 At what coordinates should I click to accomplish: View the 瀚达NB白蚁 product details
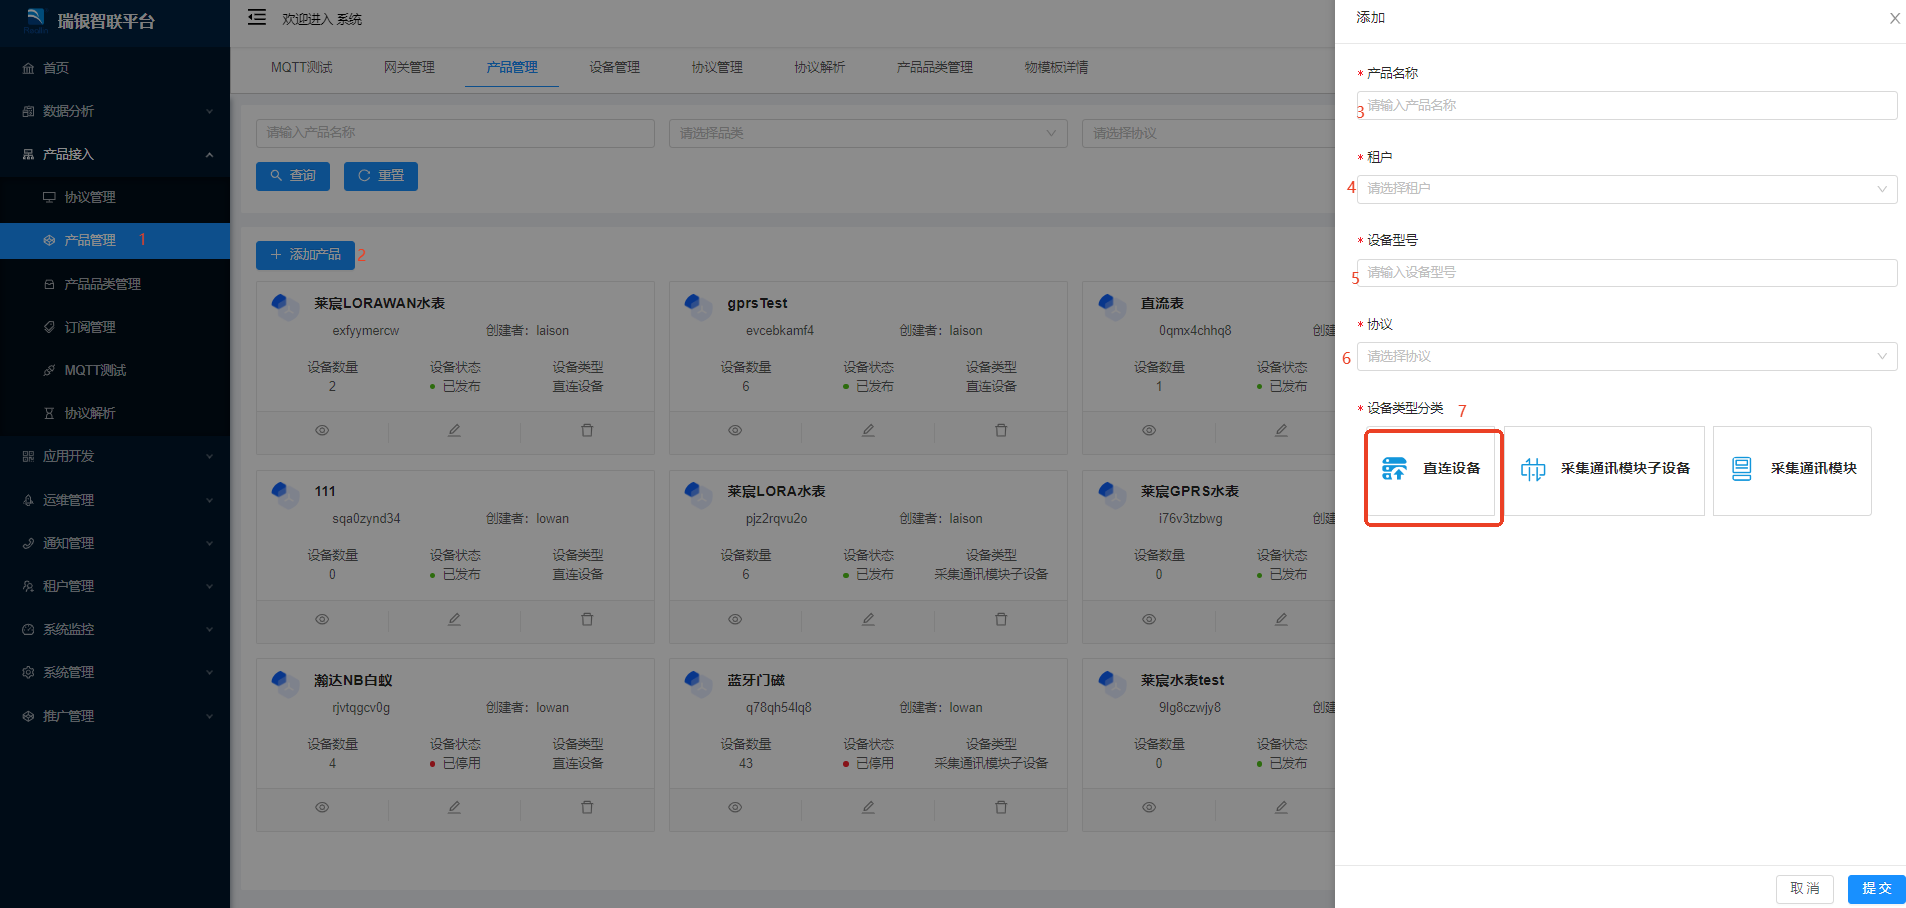tap(322, 807)
